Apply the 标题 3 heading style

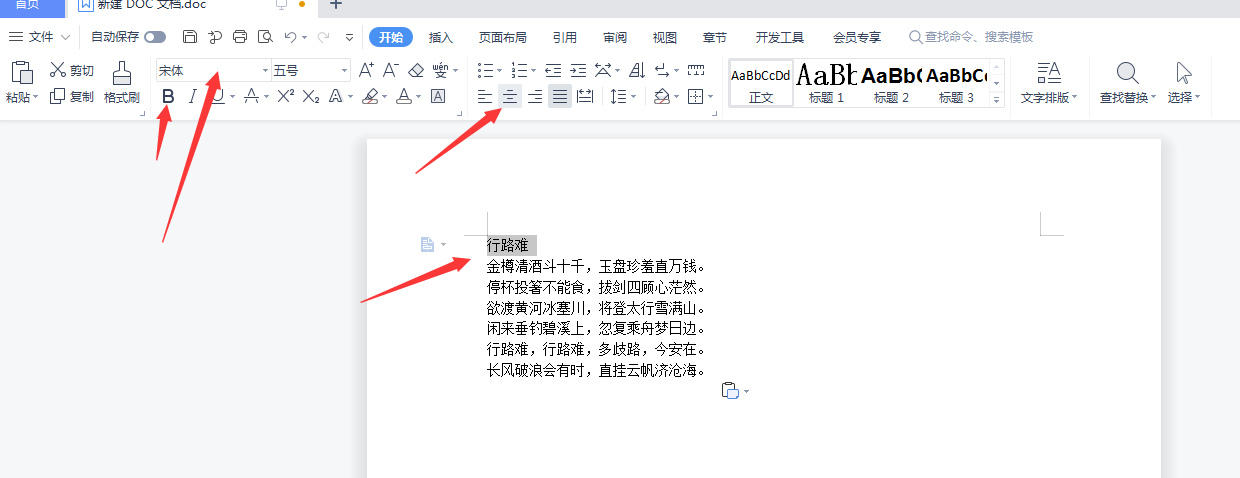point(956,83)
